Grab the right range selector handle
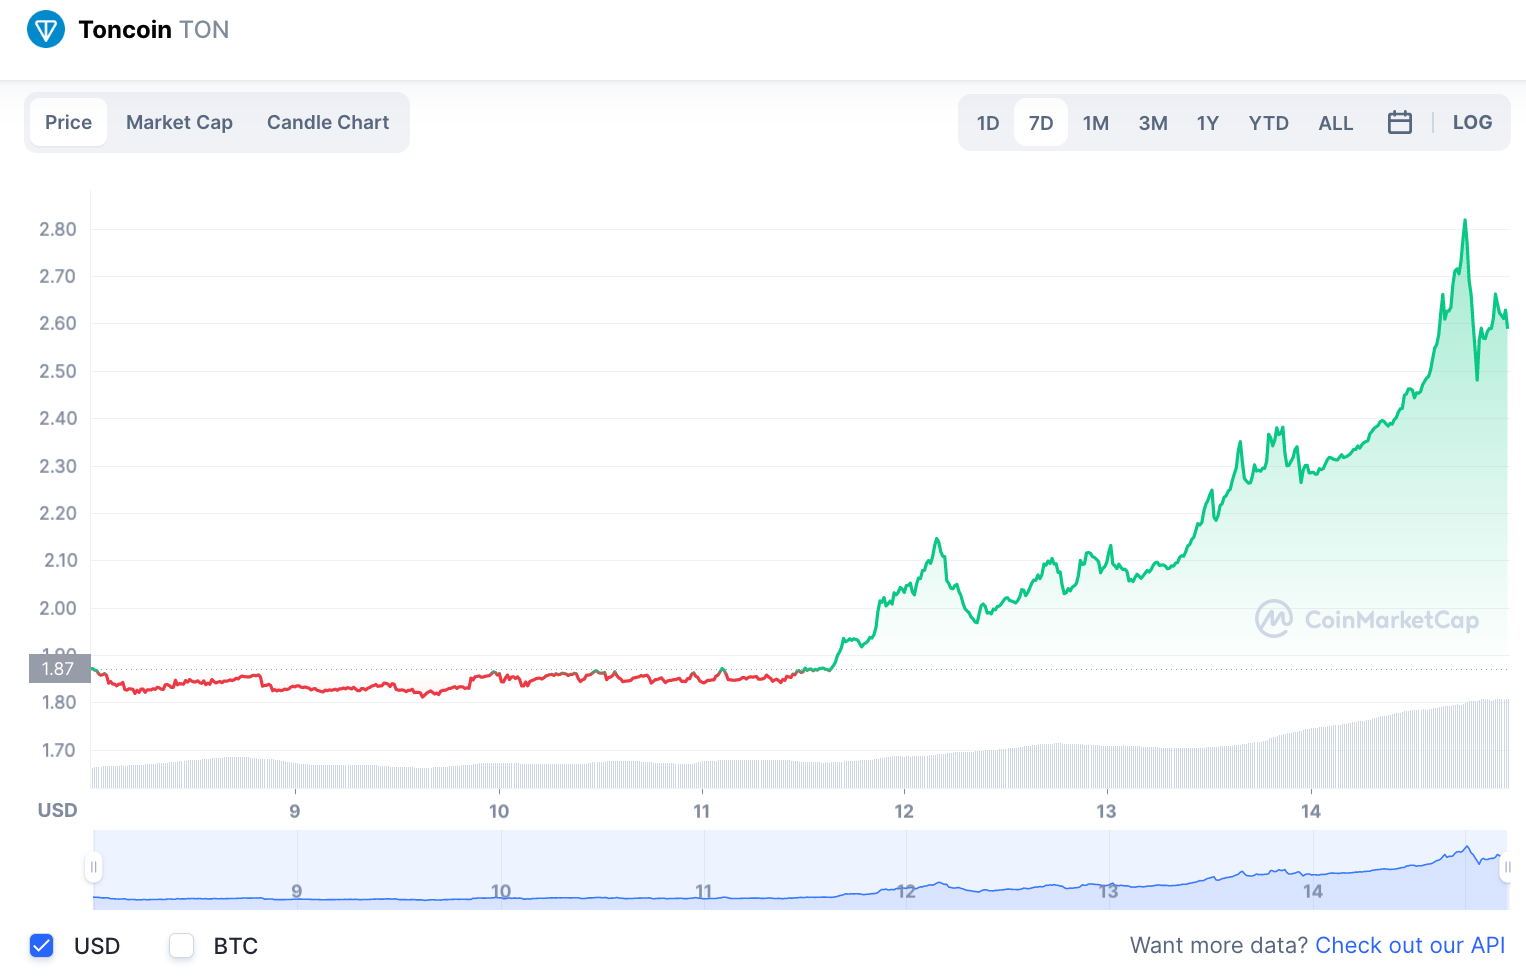Screen dimensions: 1526x978 pyautogui.click(x=1506, y=867)
